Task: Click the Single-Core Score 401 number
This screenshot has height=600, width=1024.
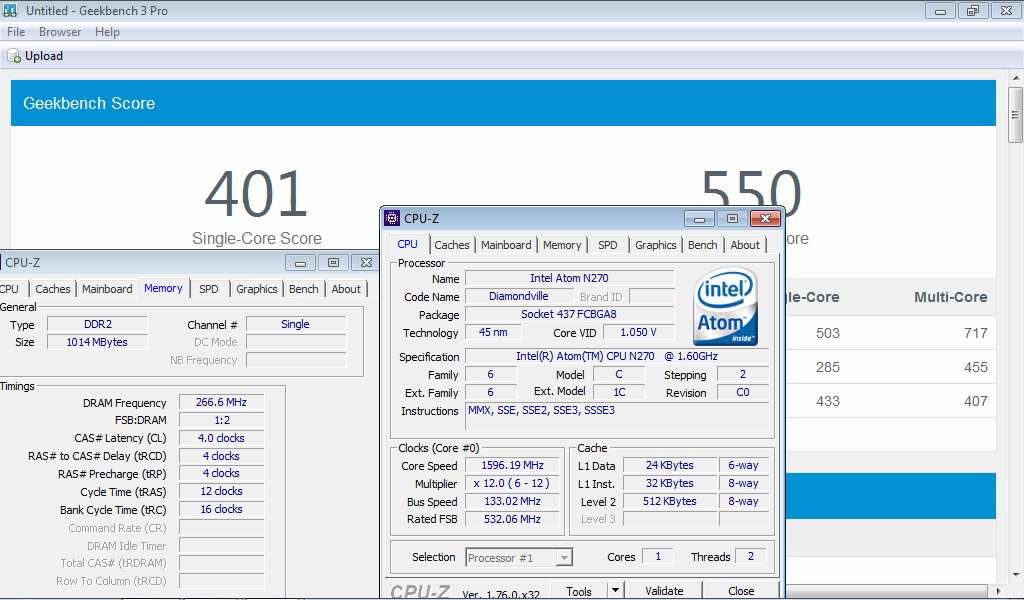Action: point(256,194)
